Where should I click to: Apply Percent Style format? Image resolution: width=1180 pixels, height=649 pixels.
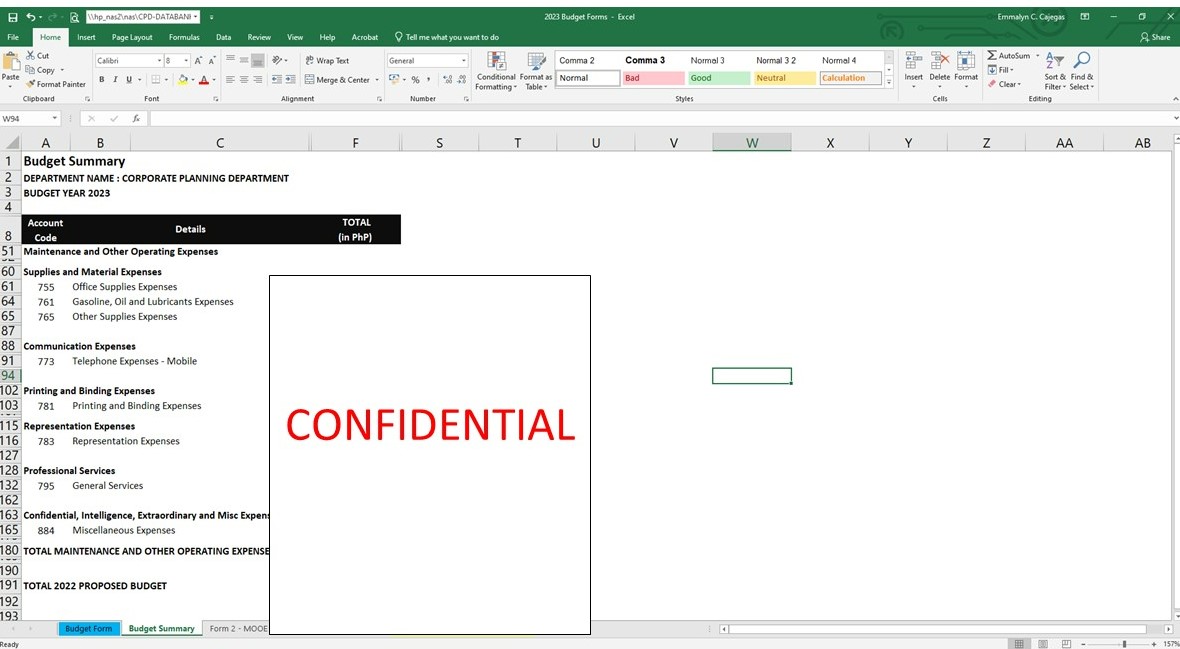pos(415,80)
